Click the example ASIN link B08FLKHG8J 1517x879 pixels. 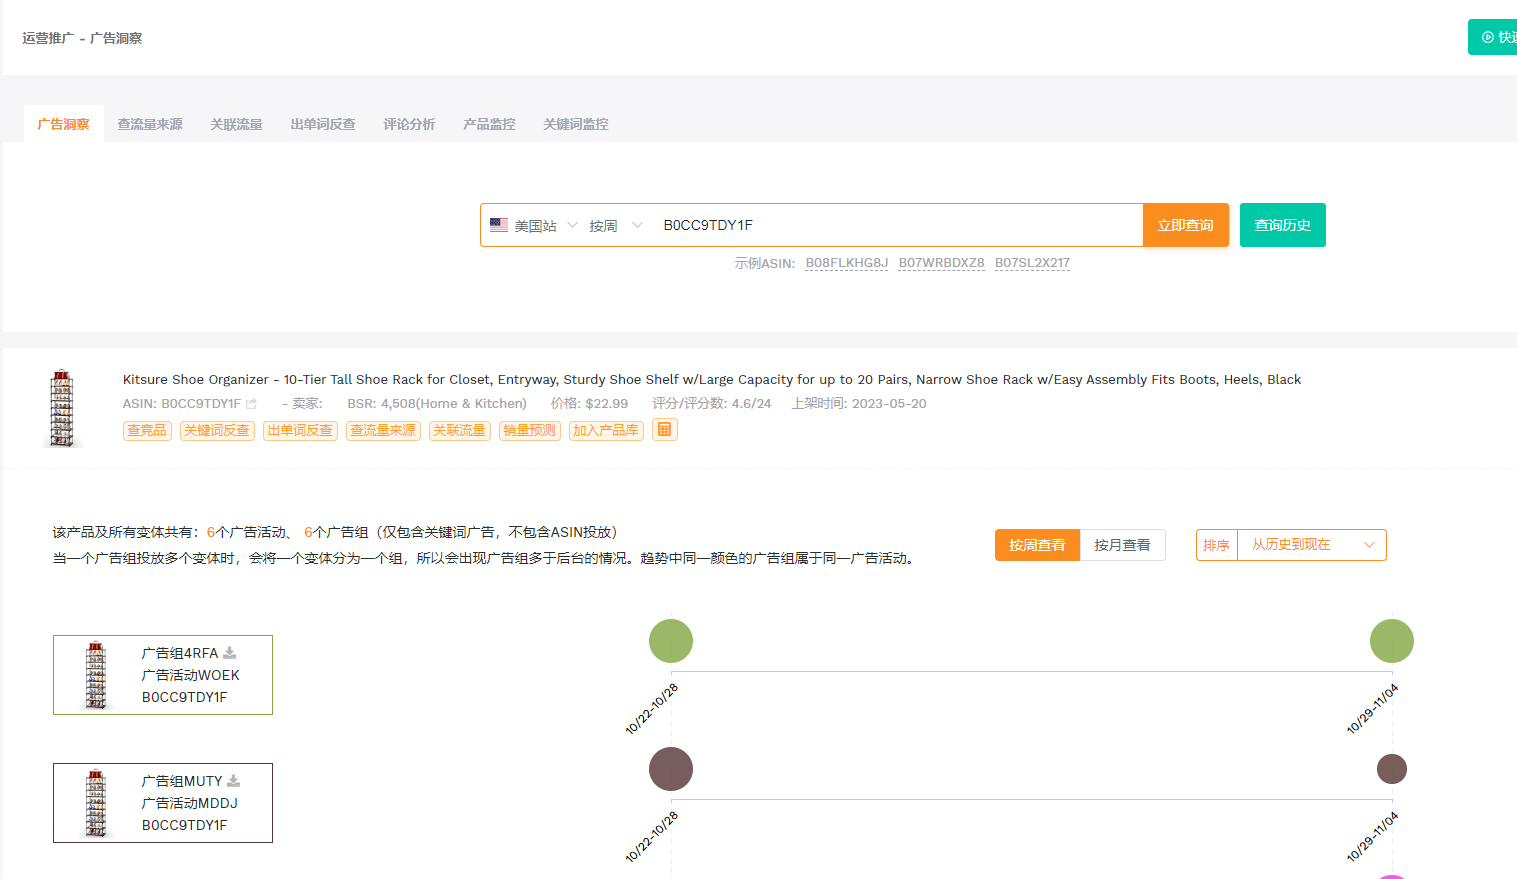(846, 262)
